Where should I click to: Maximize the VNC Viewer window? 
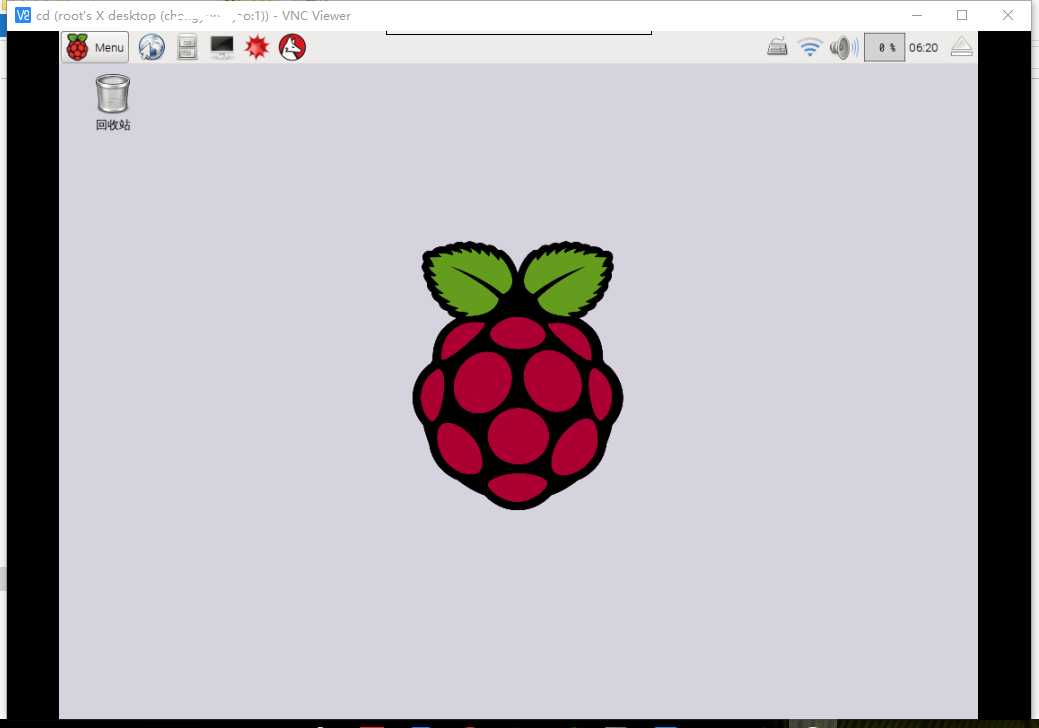click(962, 15)
